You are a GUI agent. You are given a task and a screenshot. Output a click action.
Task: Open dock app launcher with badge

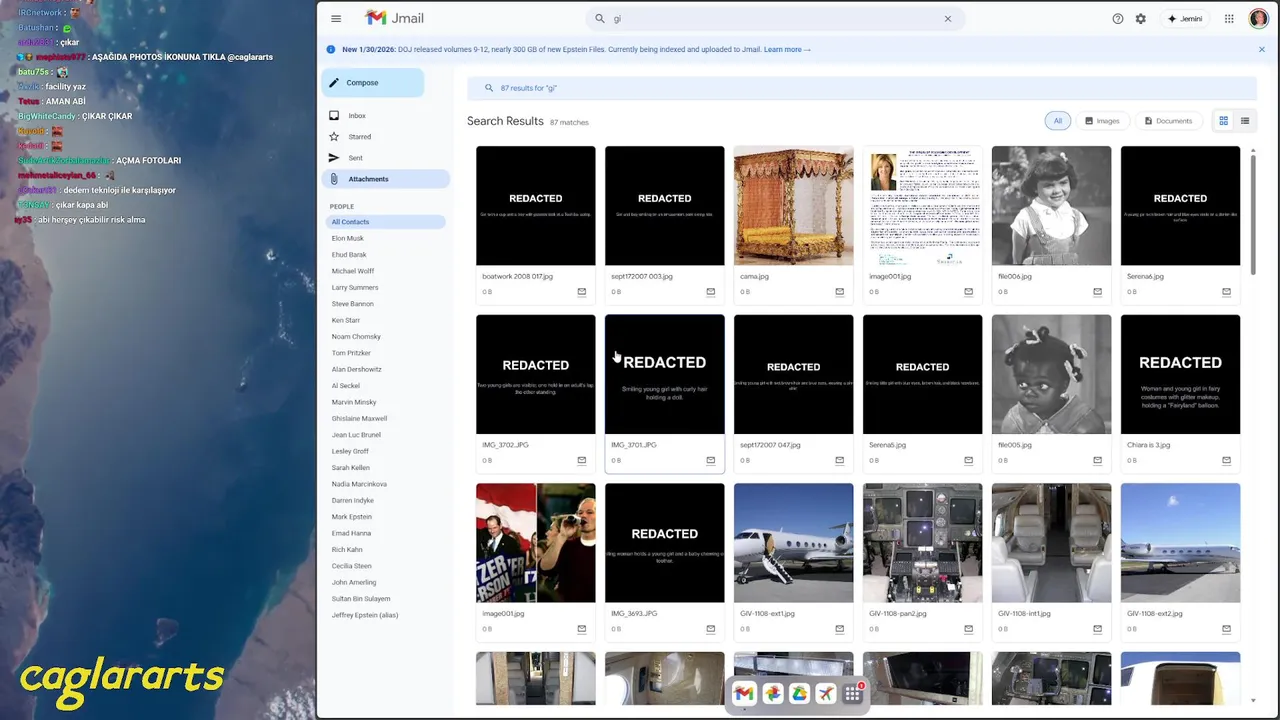[853, 694]
